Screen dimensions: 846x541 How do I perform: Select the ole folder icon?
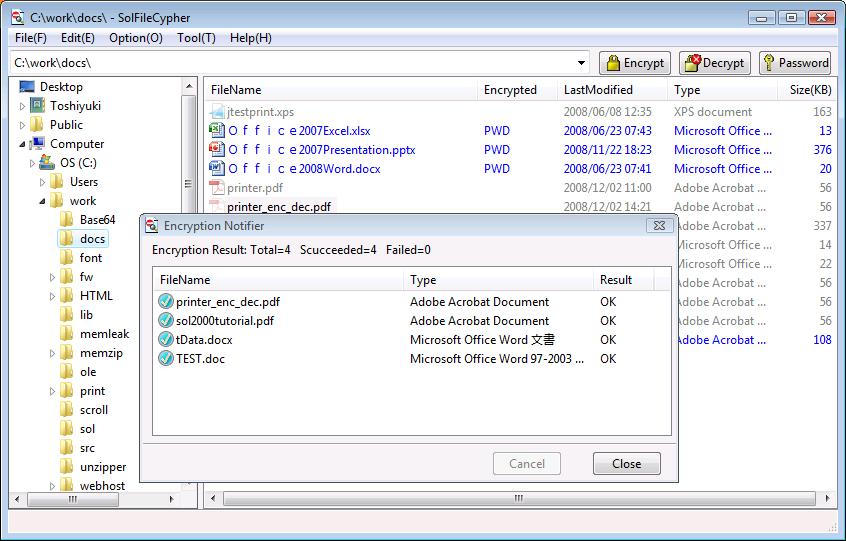[66, 372]
